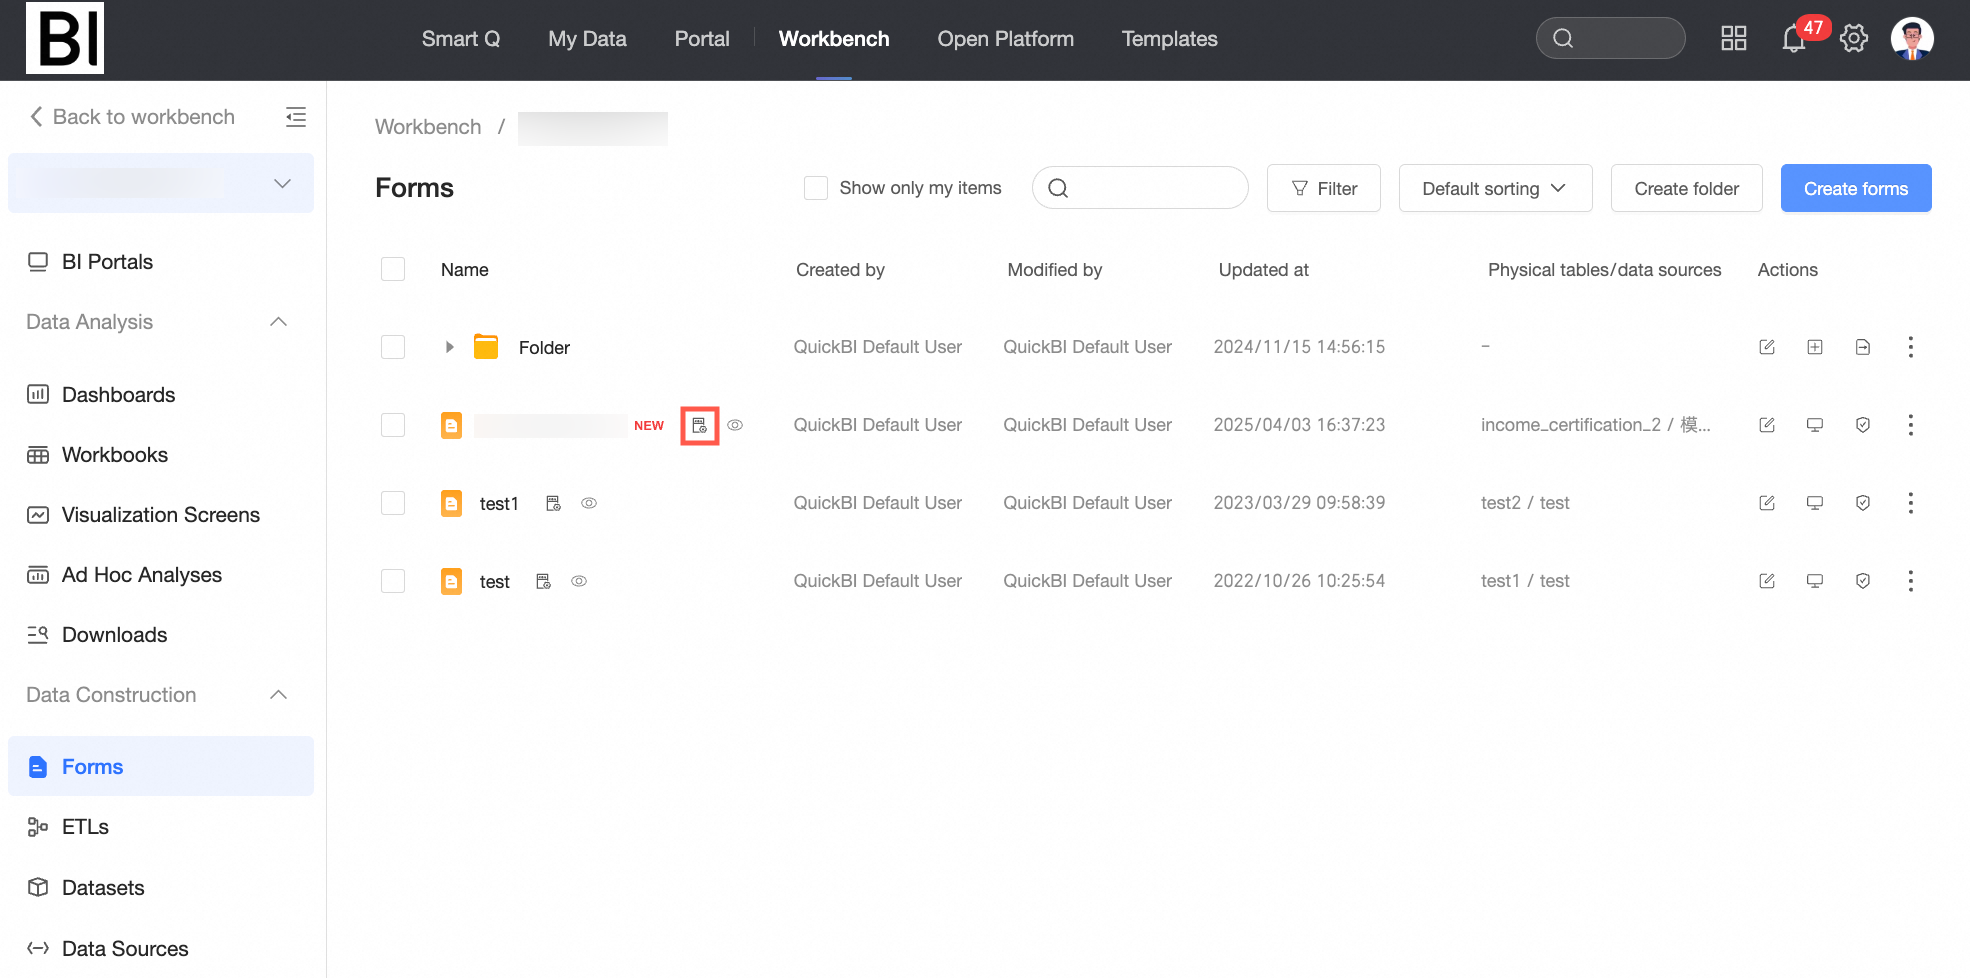The image size is (1970, 978).
Task: Click data management icon next to test1
Action: pyautogui.click(x=553, y=503)
